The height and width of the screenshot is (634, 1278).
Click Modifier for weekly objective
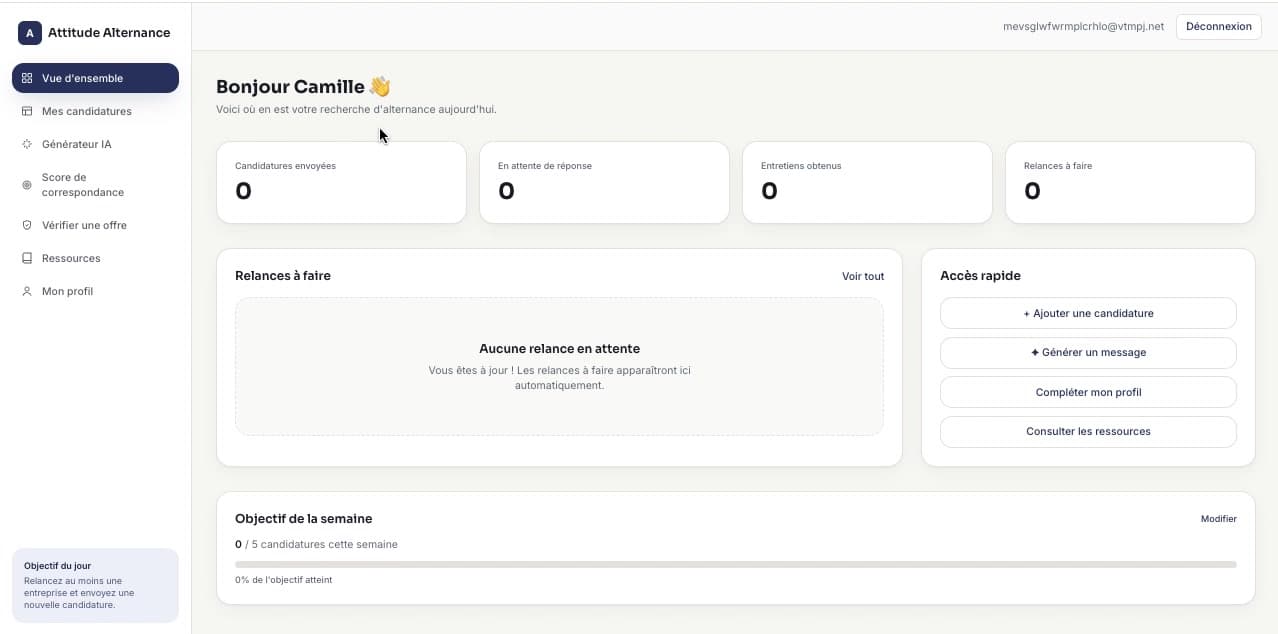tap(1219, 519)
